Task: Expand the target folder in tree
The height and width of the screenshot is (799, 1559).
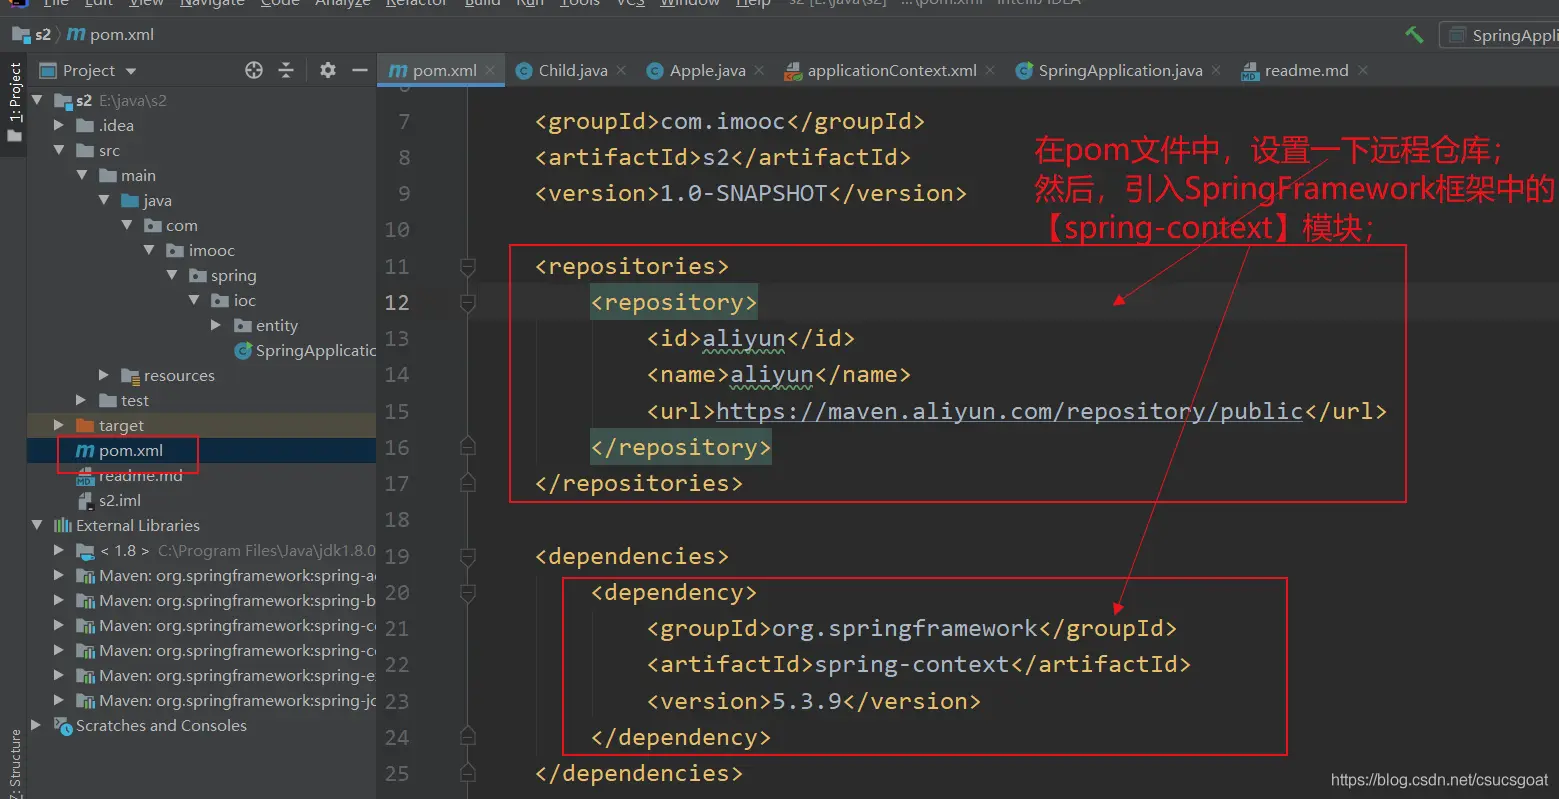Action: click(59, 425)
